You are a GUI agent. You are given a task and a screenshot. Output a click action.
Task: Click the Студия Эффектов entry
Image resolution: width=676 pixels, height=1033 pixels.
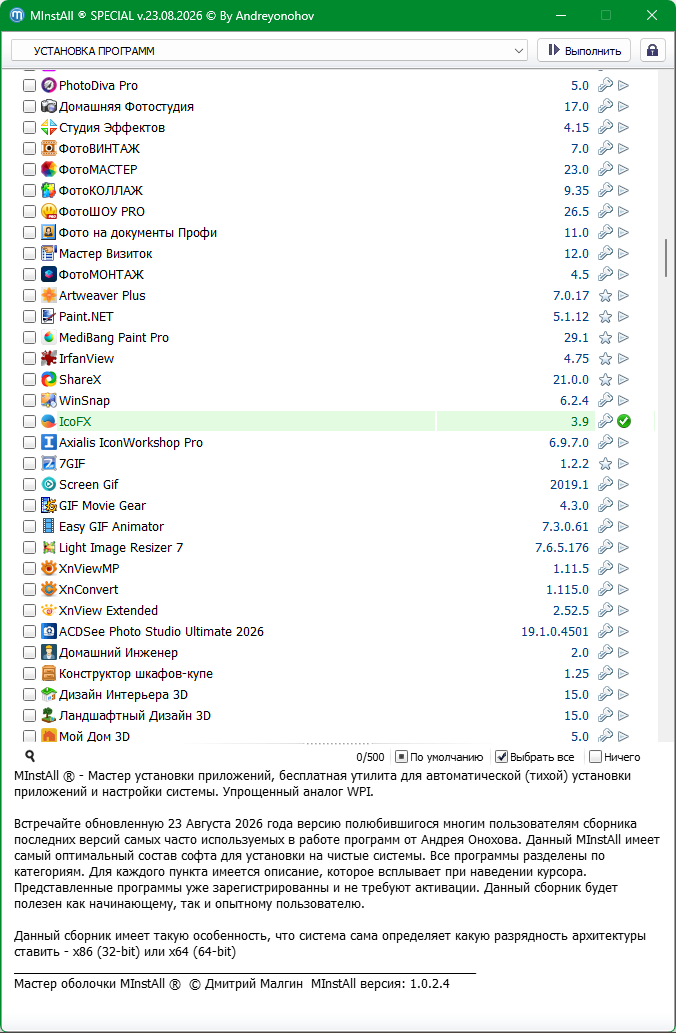coord(112,128)
